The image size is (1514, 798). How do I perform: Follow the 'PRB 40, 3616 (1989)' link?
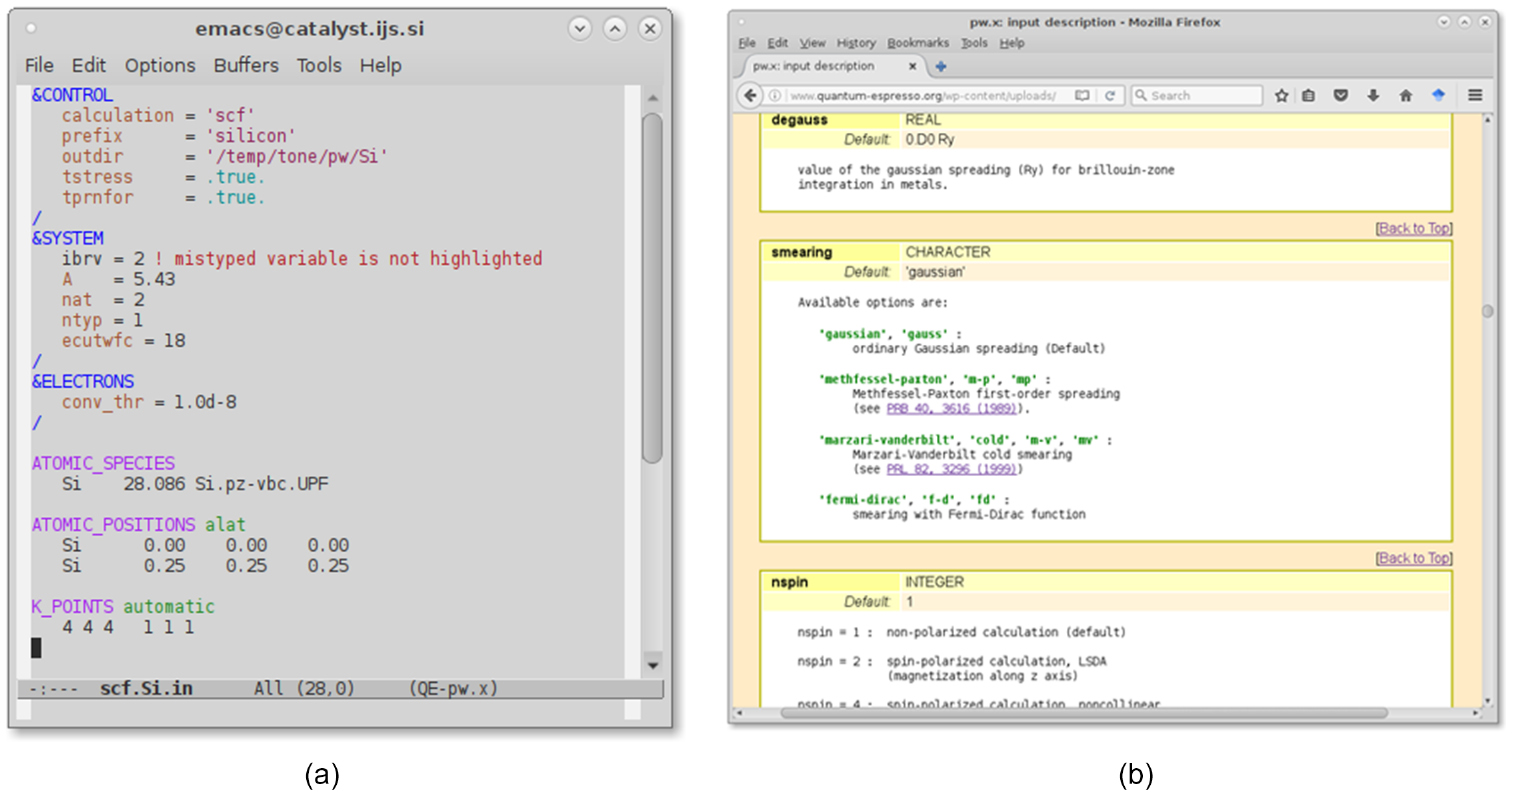coord(951,409)
